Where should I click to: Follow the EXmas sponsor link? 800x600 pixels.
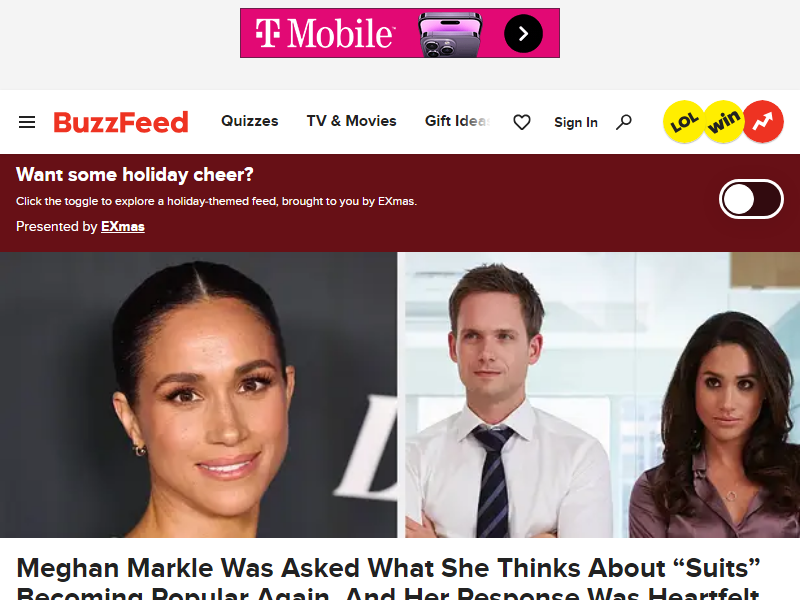(x=123, y=227)
